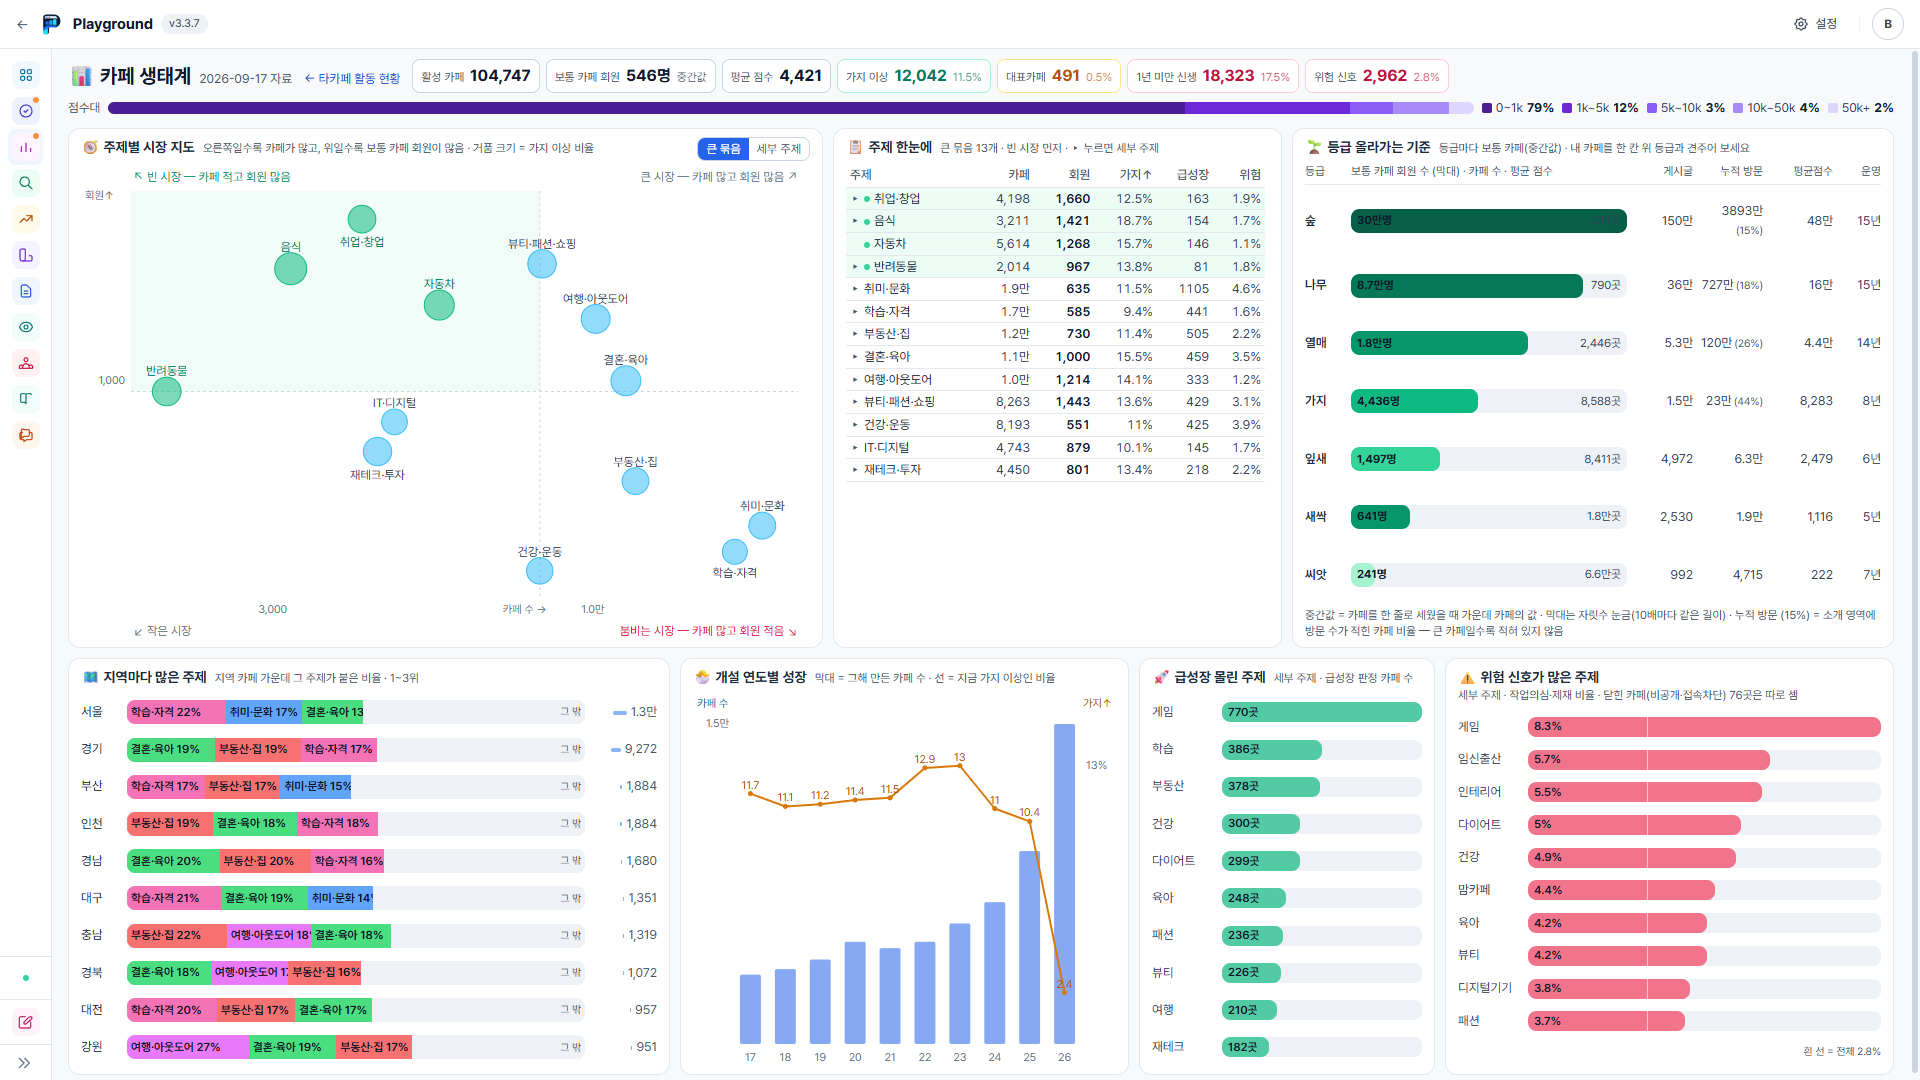Click the 위험 신호 warning triangle icon
This screenshot has width=1920, height=1080.
(1467, 678)
